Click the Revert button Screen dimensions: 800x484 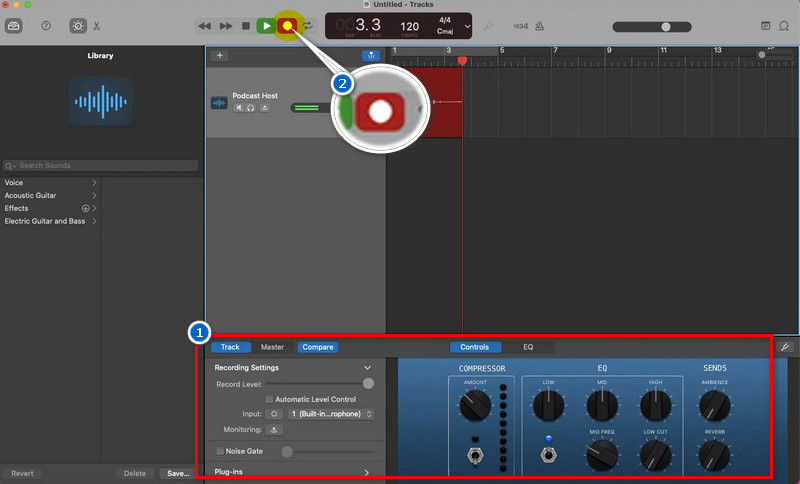tap(22, 473)
